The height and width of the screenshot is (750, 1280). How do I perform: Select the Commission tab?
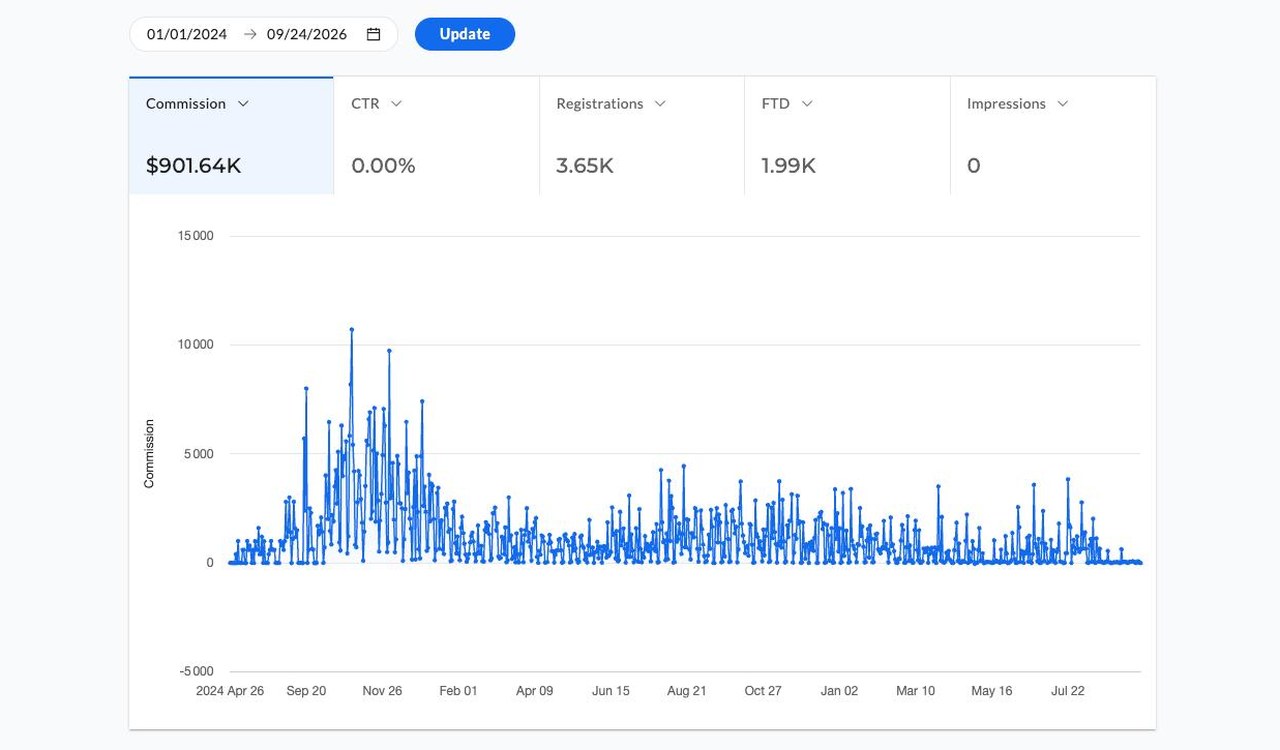[x=231, y=135]
